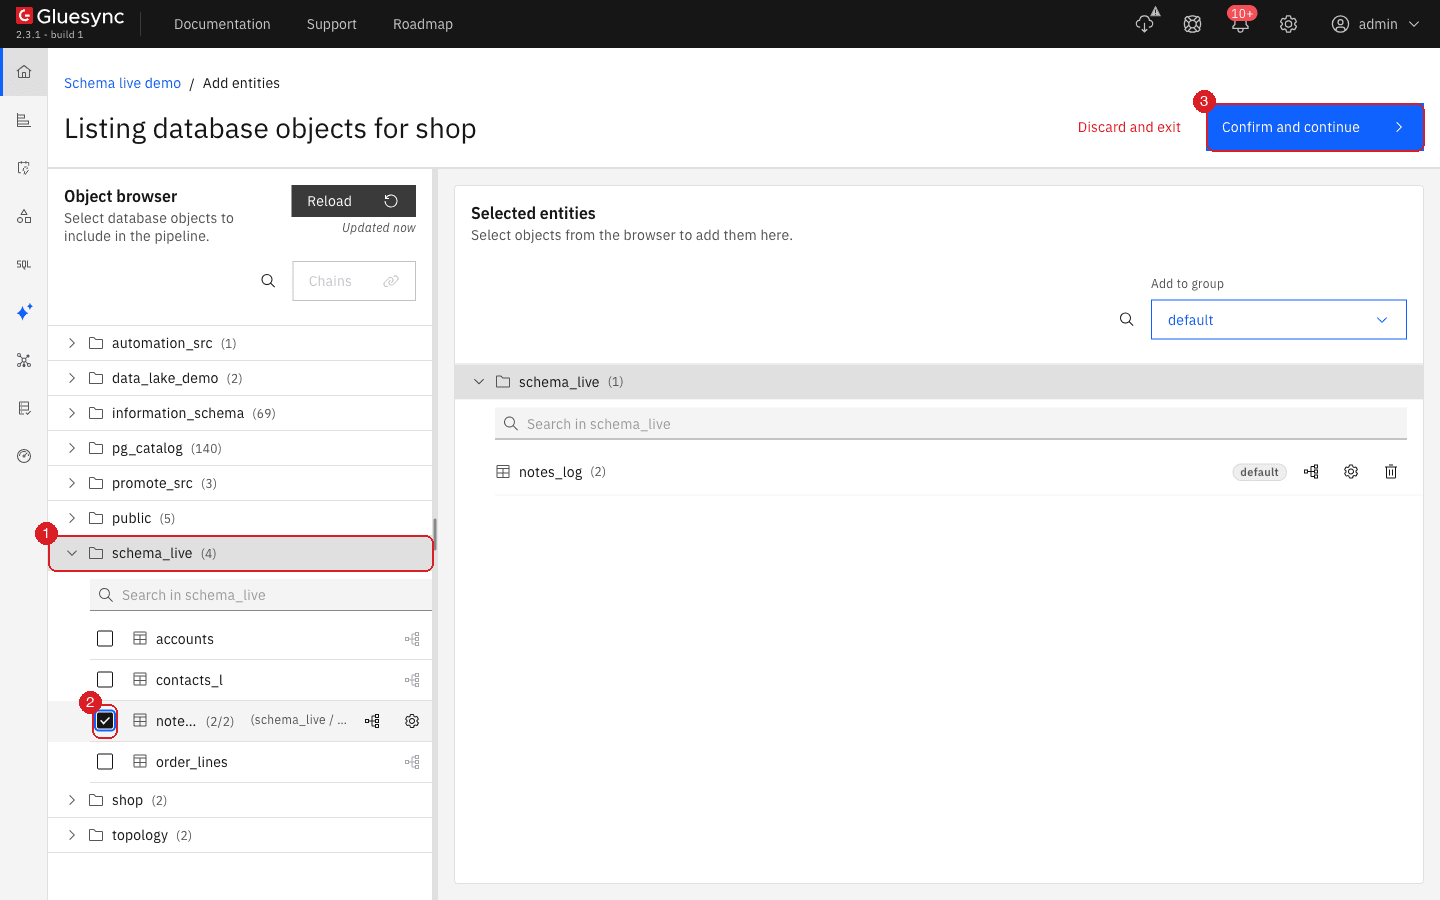Viewport: 1440px width, 900px height.
Task: Focus the Search in schema_live field in Object browser
Action: tap(261, 595)
